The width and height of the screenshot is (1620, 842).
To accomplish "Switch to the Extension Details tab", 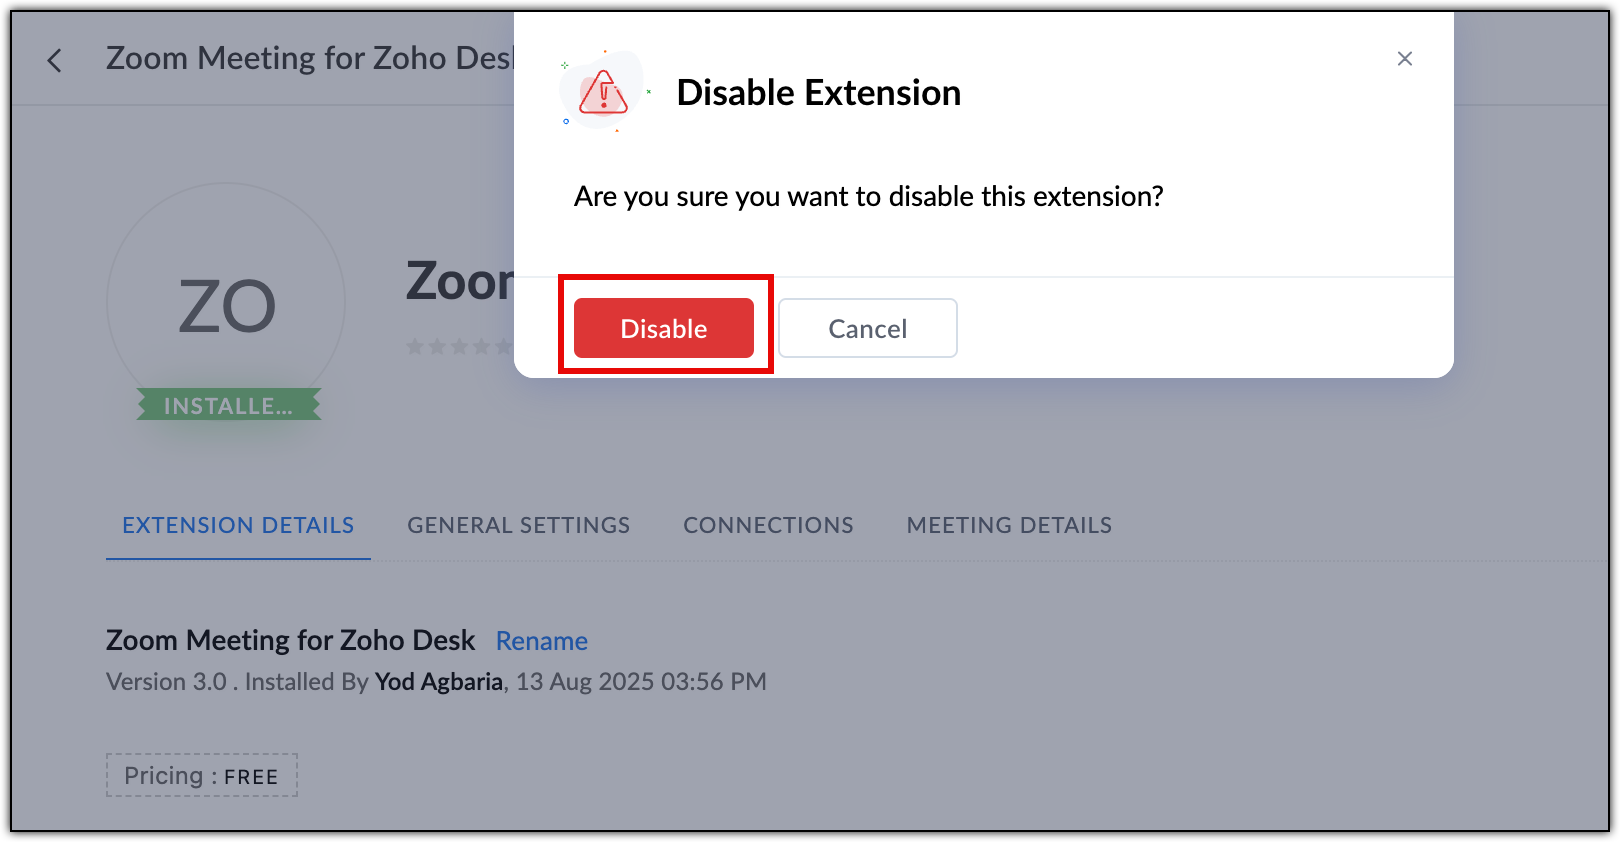I will (x=238, y=525).
